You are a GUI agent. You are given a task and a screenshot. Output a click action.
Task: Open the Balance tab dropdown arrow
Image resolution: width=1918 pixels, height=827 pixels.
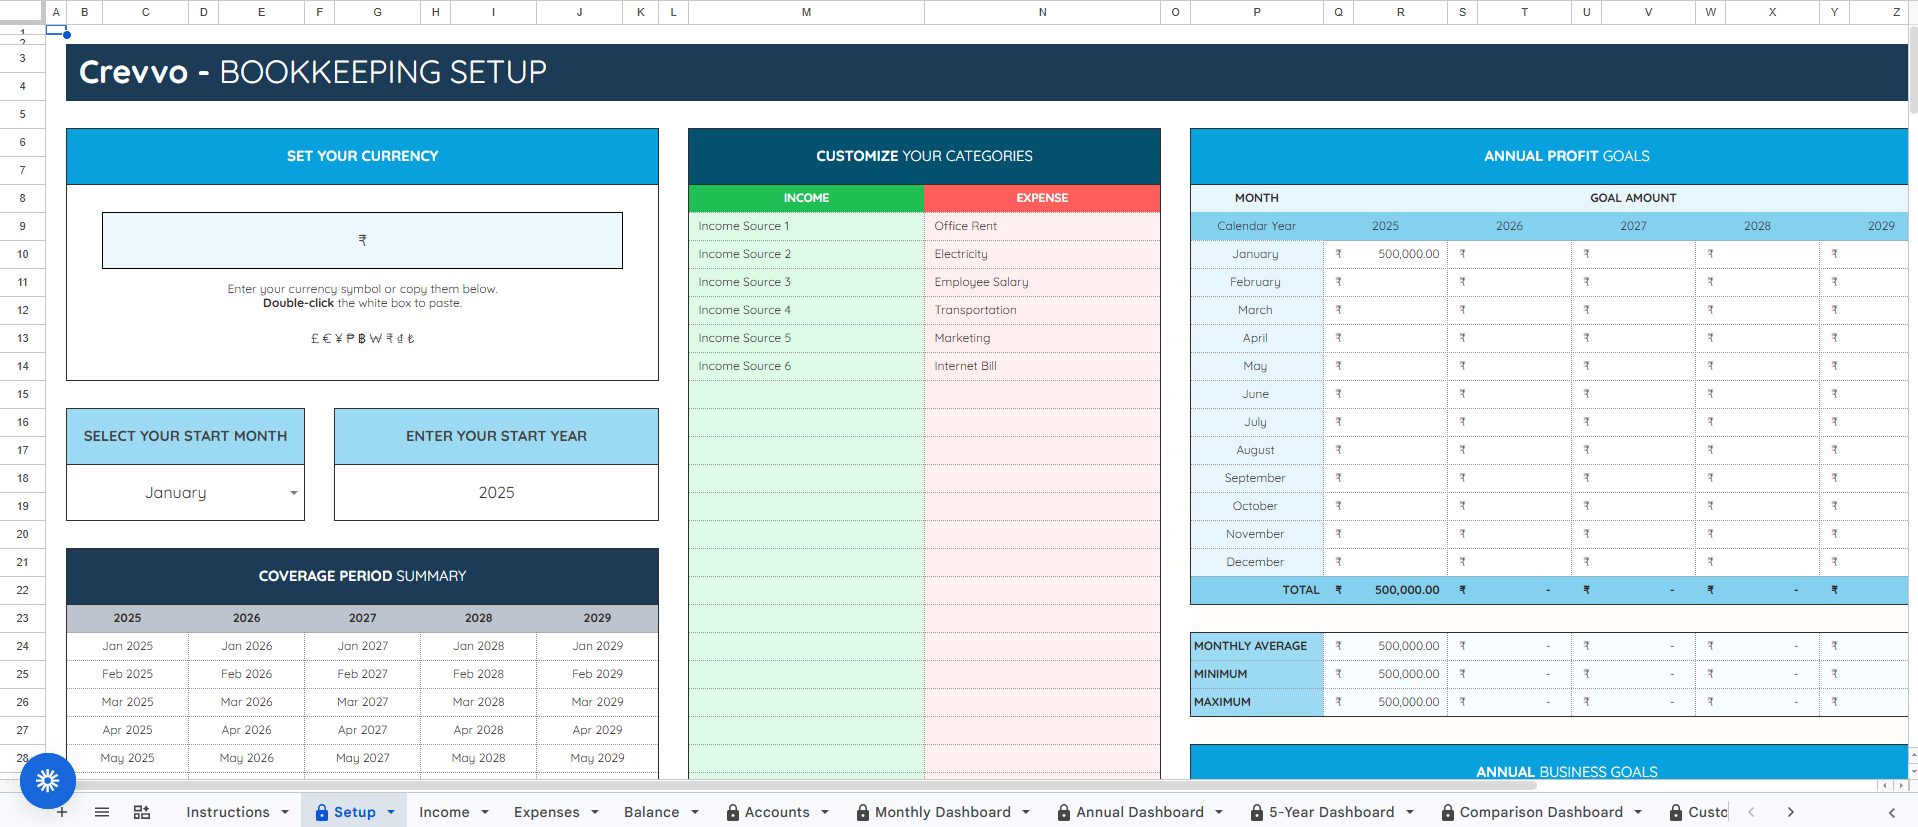click(695, 812)
